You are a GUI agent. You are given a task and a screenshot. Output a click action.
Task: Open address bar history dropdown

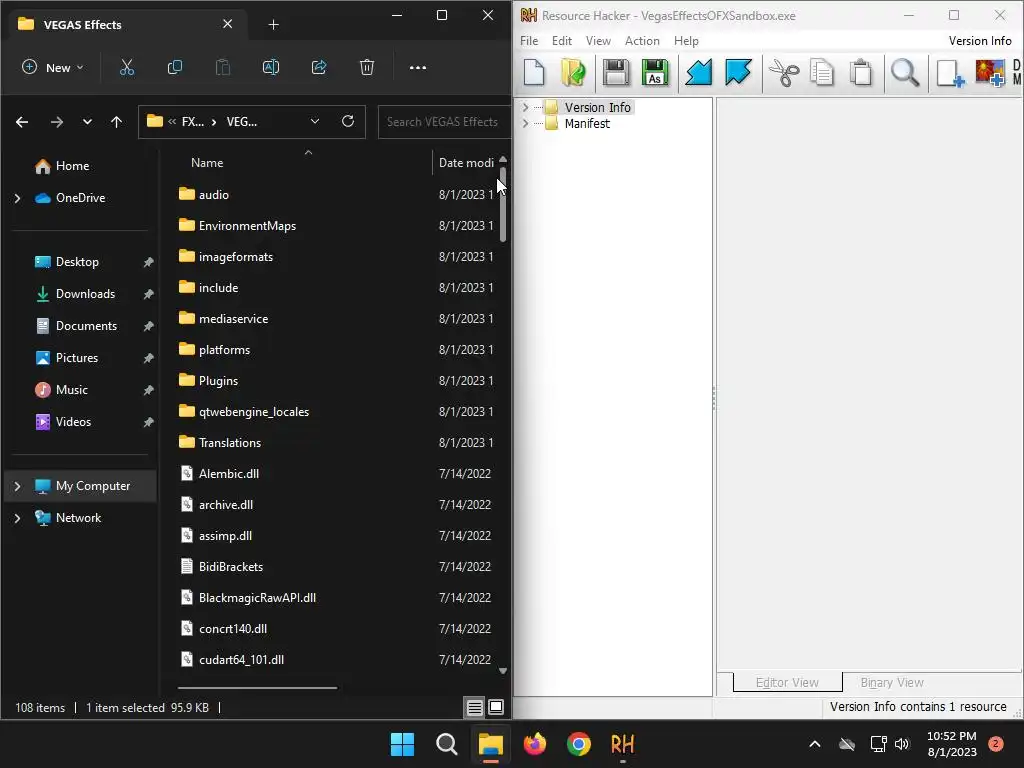pyautogui.click(x=315, y=121)
